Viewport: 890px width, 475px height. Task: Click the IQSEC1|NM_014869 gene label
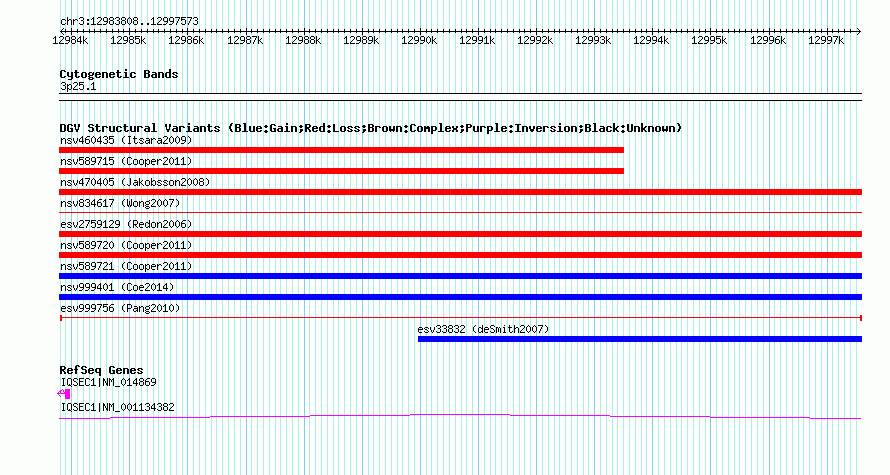pos(108,382)
